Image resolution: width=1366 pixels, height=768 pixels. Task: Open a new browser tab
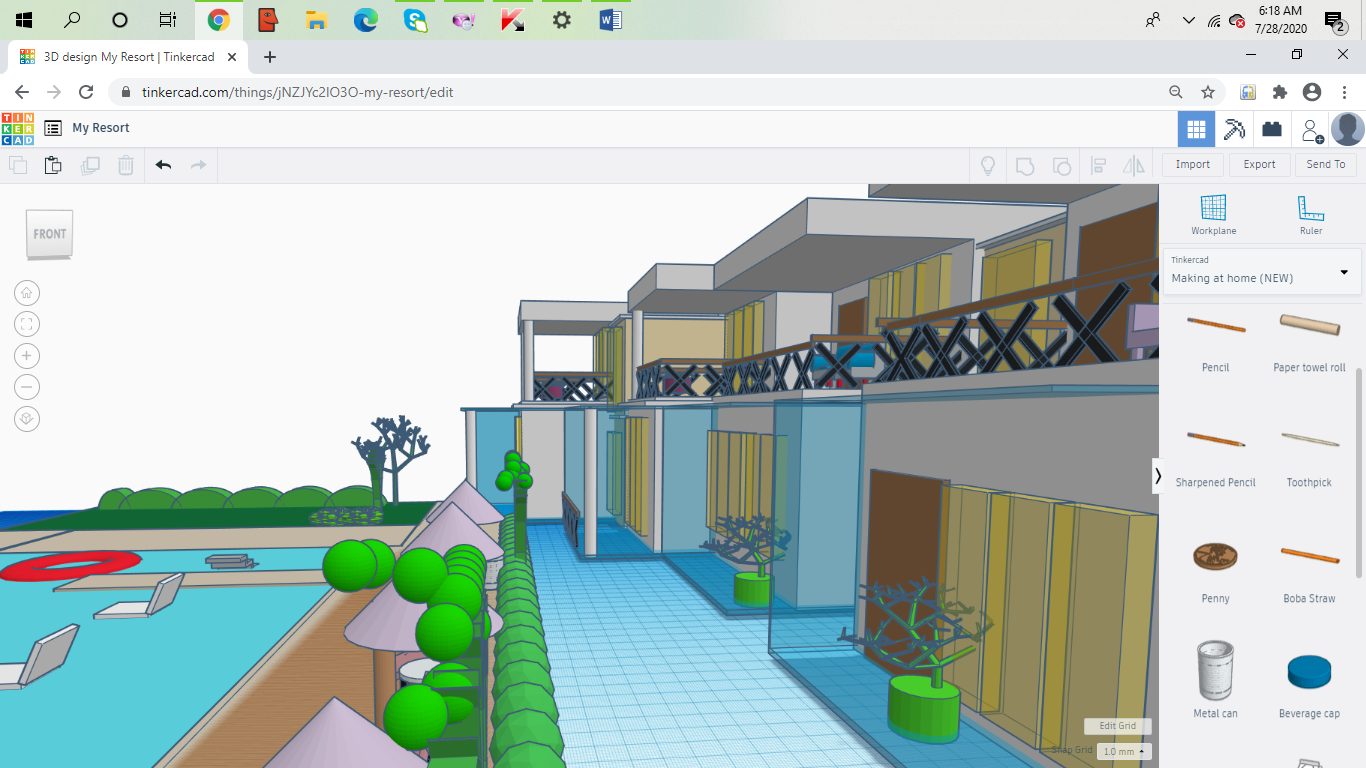coord(269,57)
